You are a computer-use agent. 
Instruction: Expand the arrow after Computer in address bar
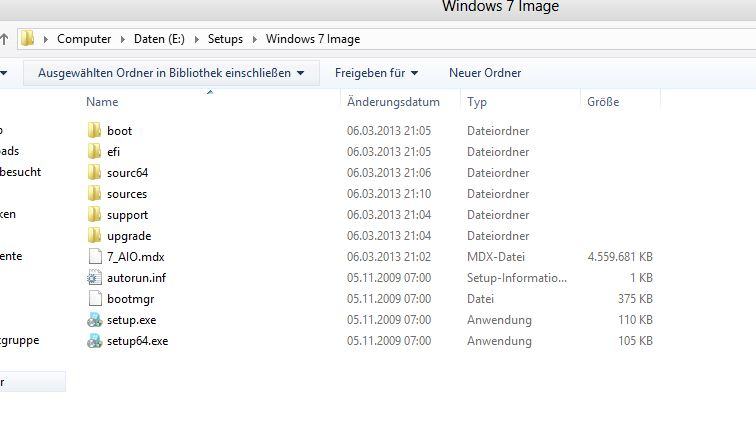(x=122, y=39)
